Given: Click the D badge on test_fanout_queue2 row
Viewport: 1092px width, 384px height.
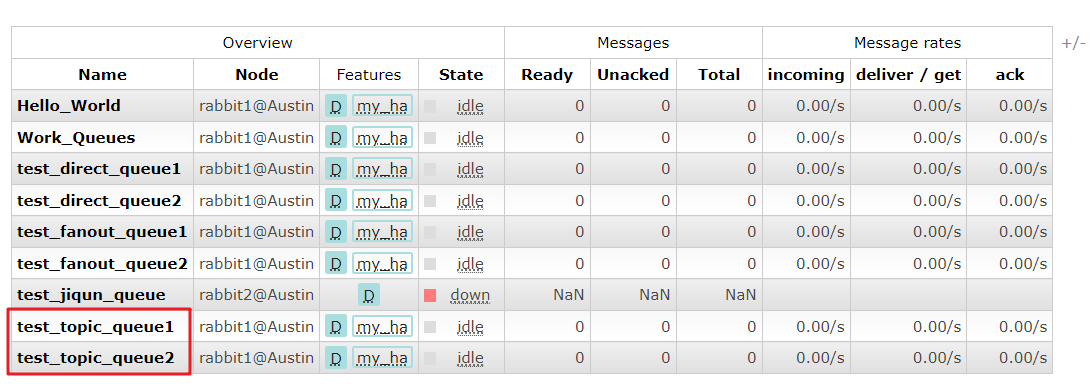Looking at the screenshot, I should 336,263.
